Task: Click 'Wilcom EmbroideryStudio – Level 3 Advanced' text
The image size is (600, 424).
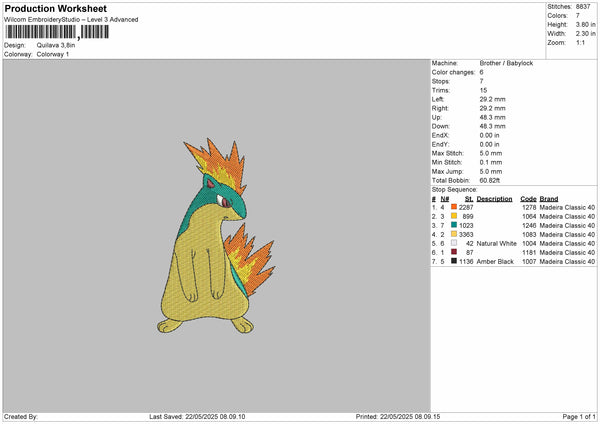Action: tap(71, 20)
